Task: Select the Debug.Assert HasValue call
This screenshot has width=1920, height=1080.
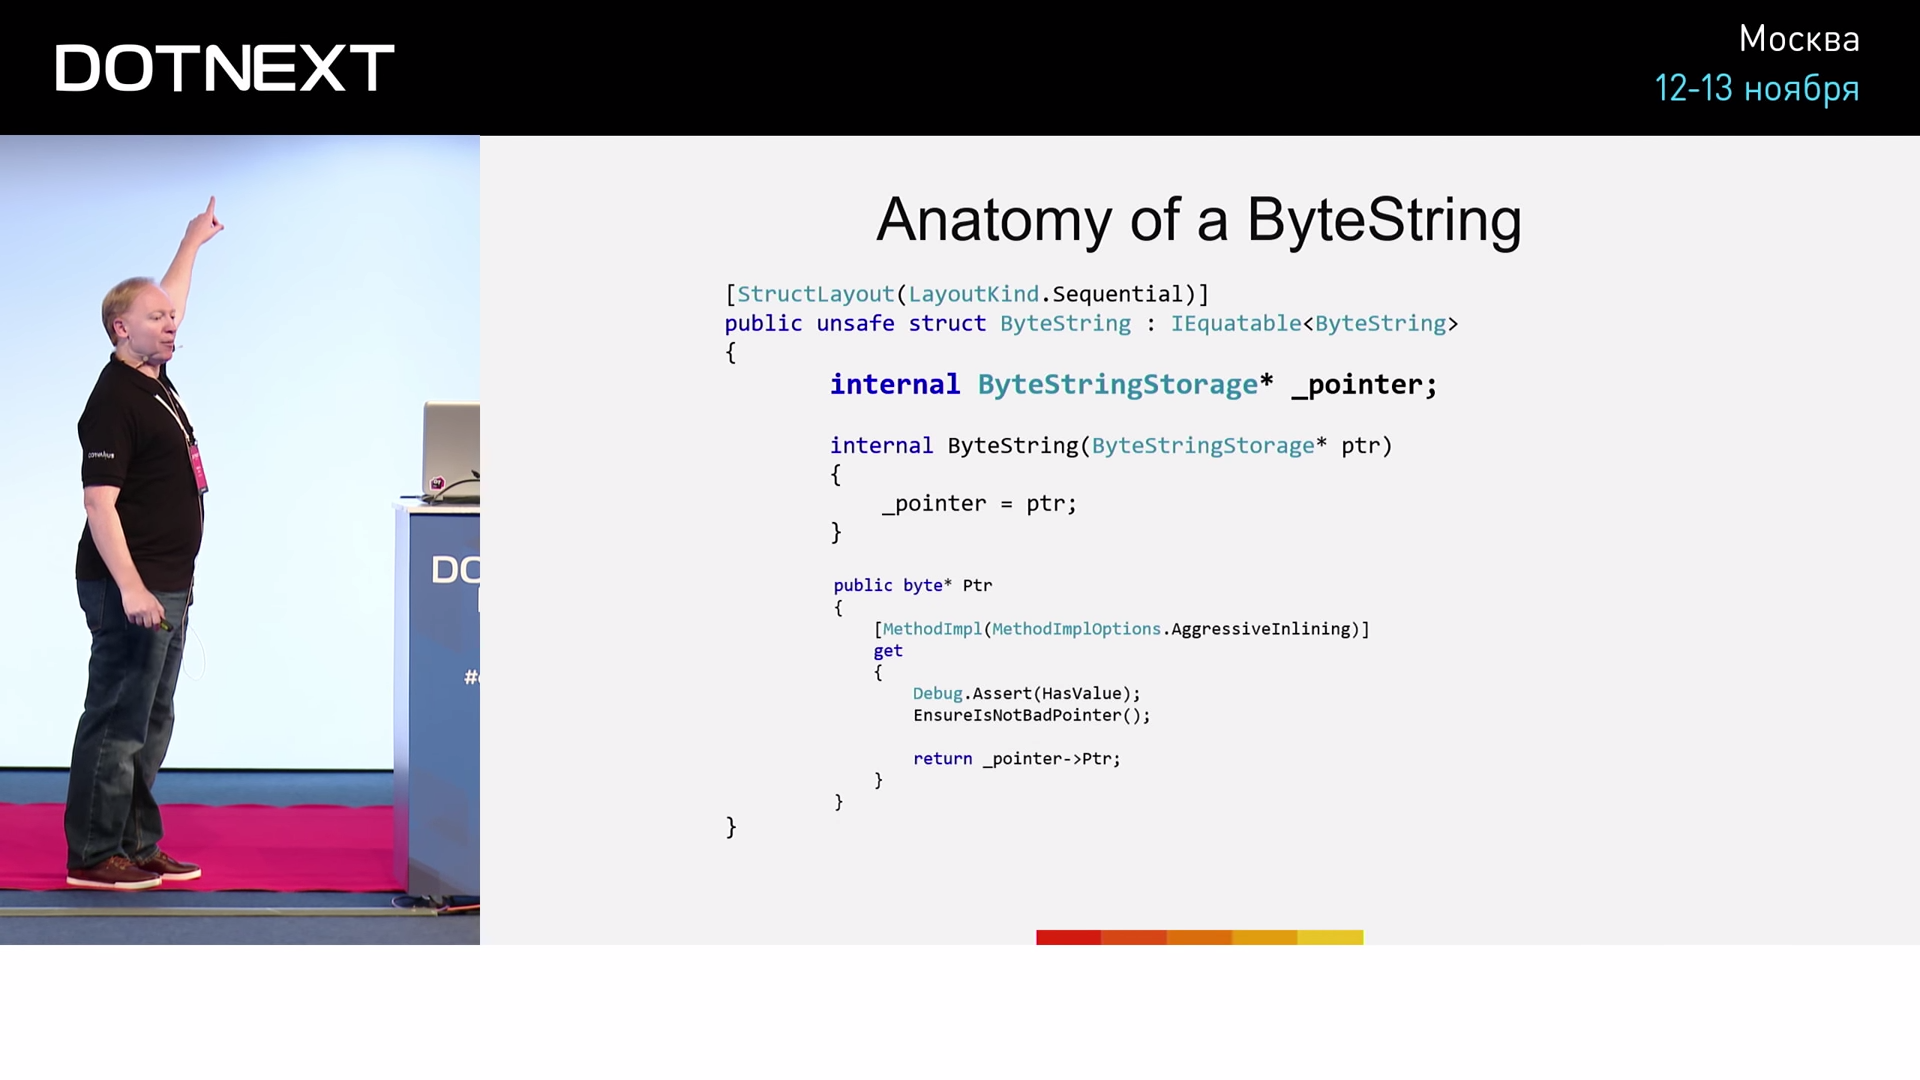Action: pos(1026,692)
